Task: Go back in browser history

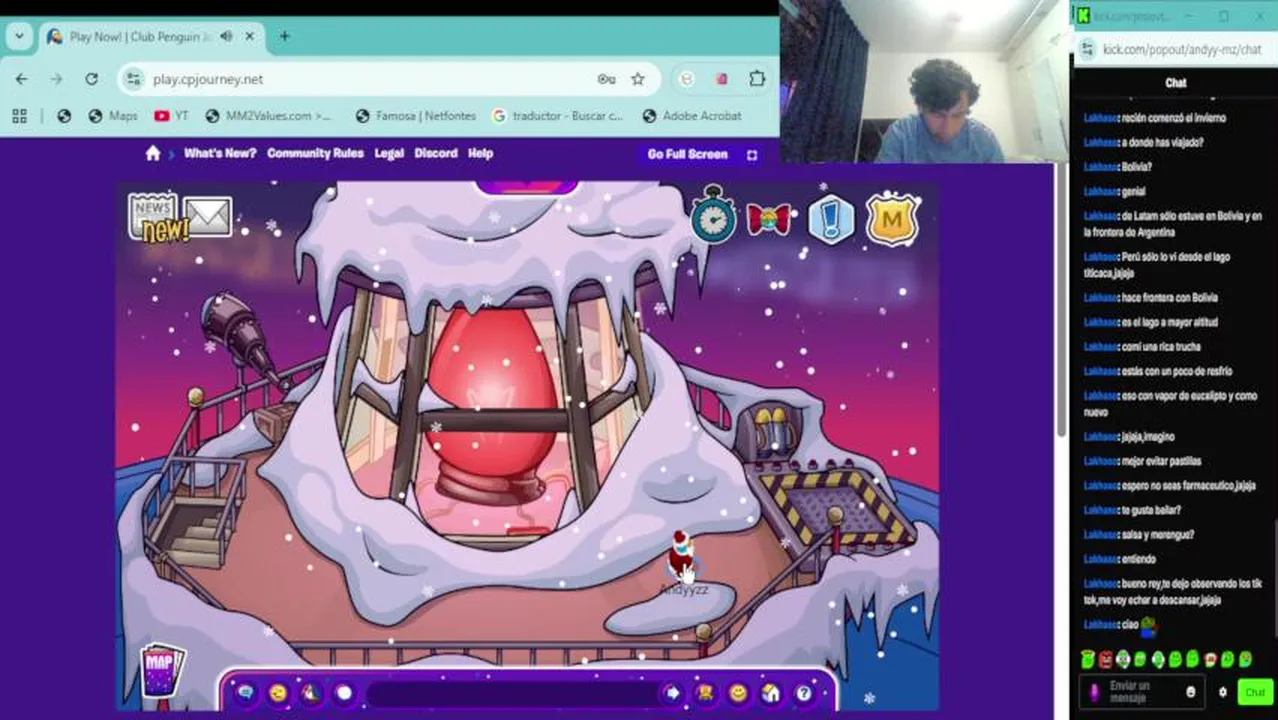Action: pyautogui.click(x=22, y=79)
